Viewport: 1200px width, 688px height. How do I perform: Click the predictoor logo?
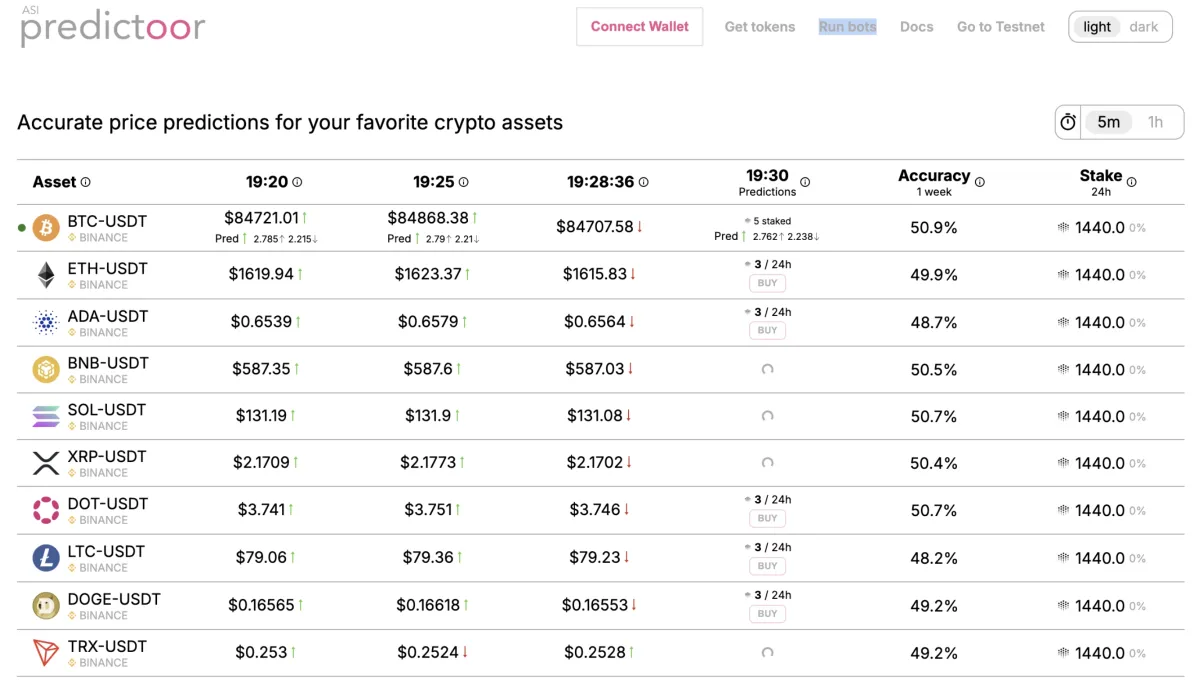click(x=112, y=26)
